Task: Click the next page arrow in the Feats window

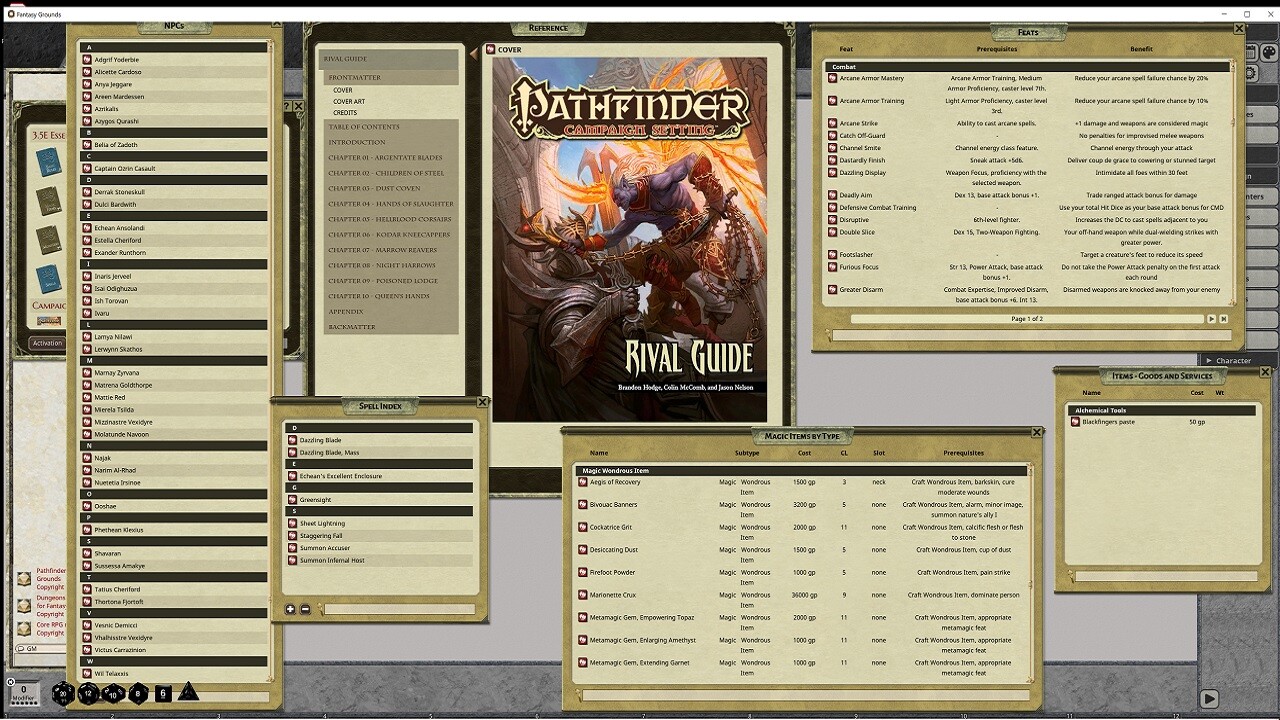Action: (x=1211, y=319)
